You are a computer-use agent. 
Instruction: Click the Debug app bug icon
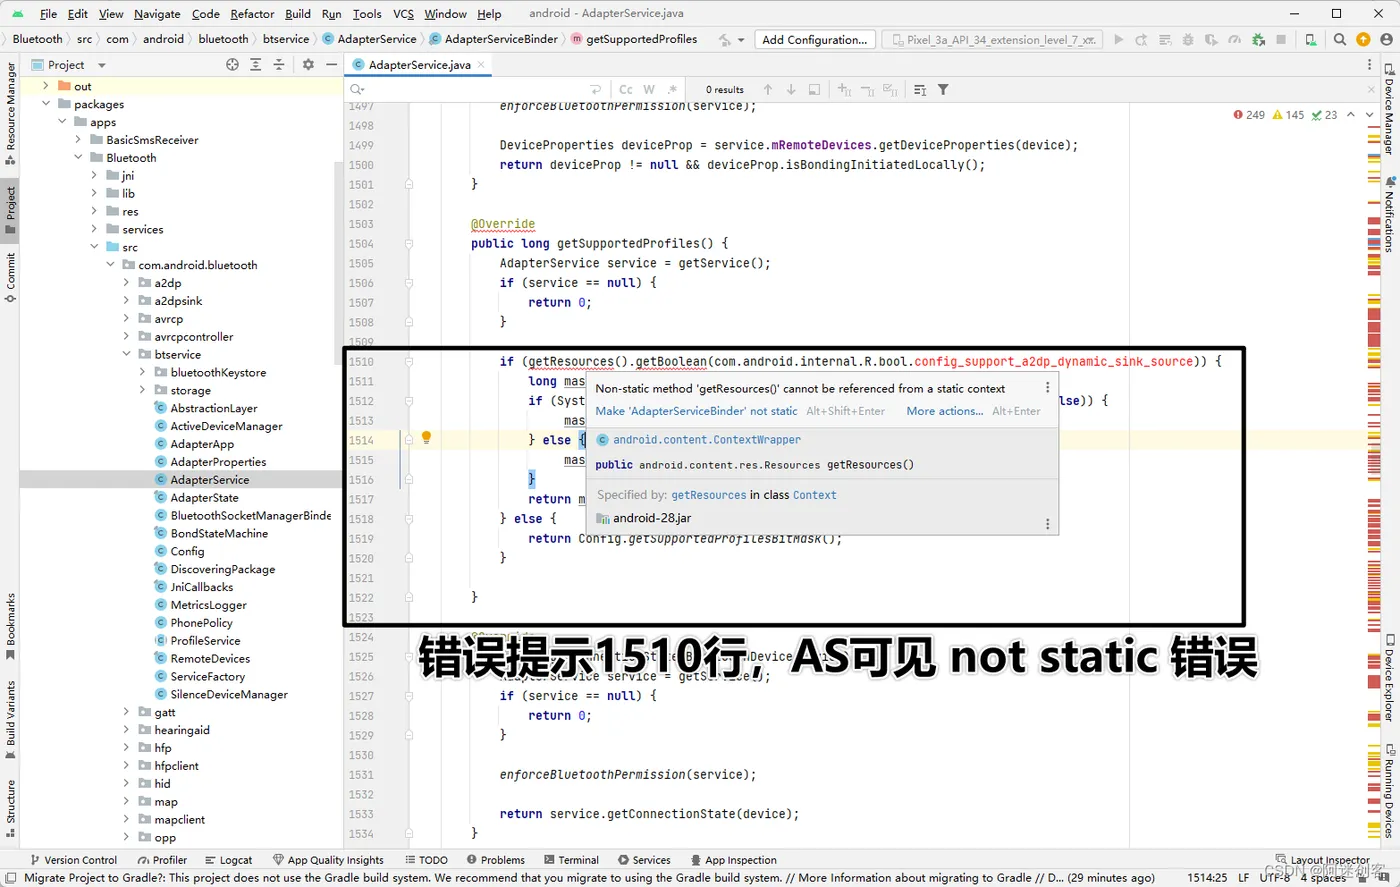click(x=1188, y=40)
